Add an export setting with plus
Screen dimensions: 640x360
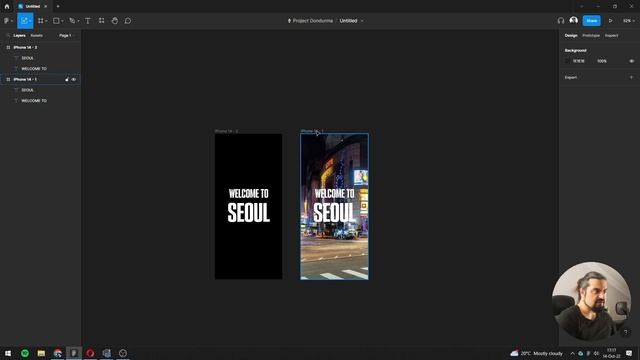tap(631, 77)
